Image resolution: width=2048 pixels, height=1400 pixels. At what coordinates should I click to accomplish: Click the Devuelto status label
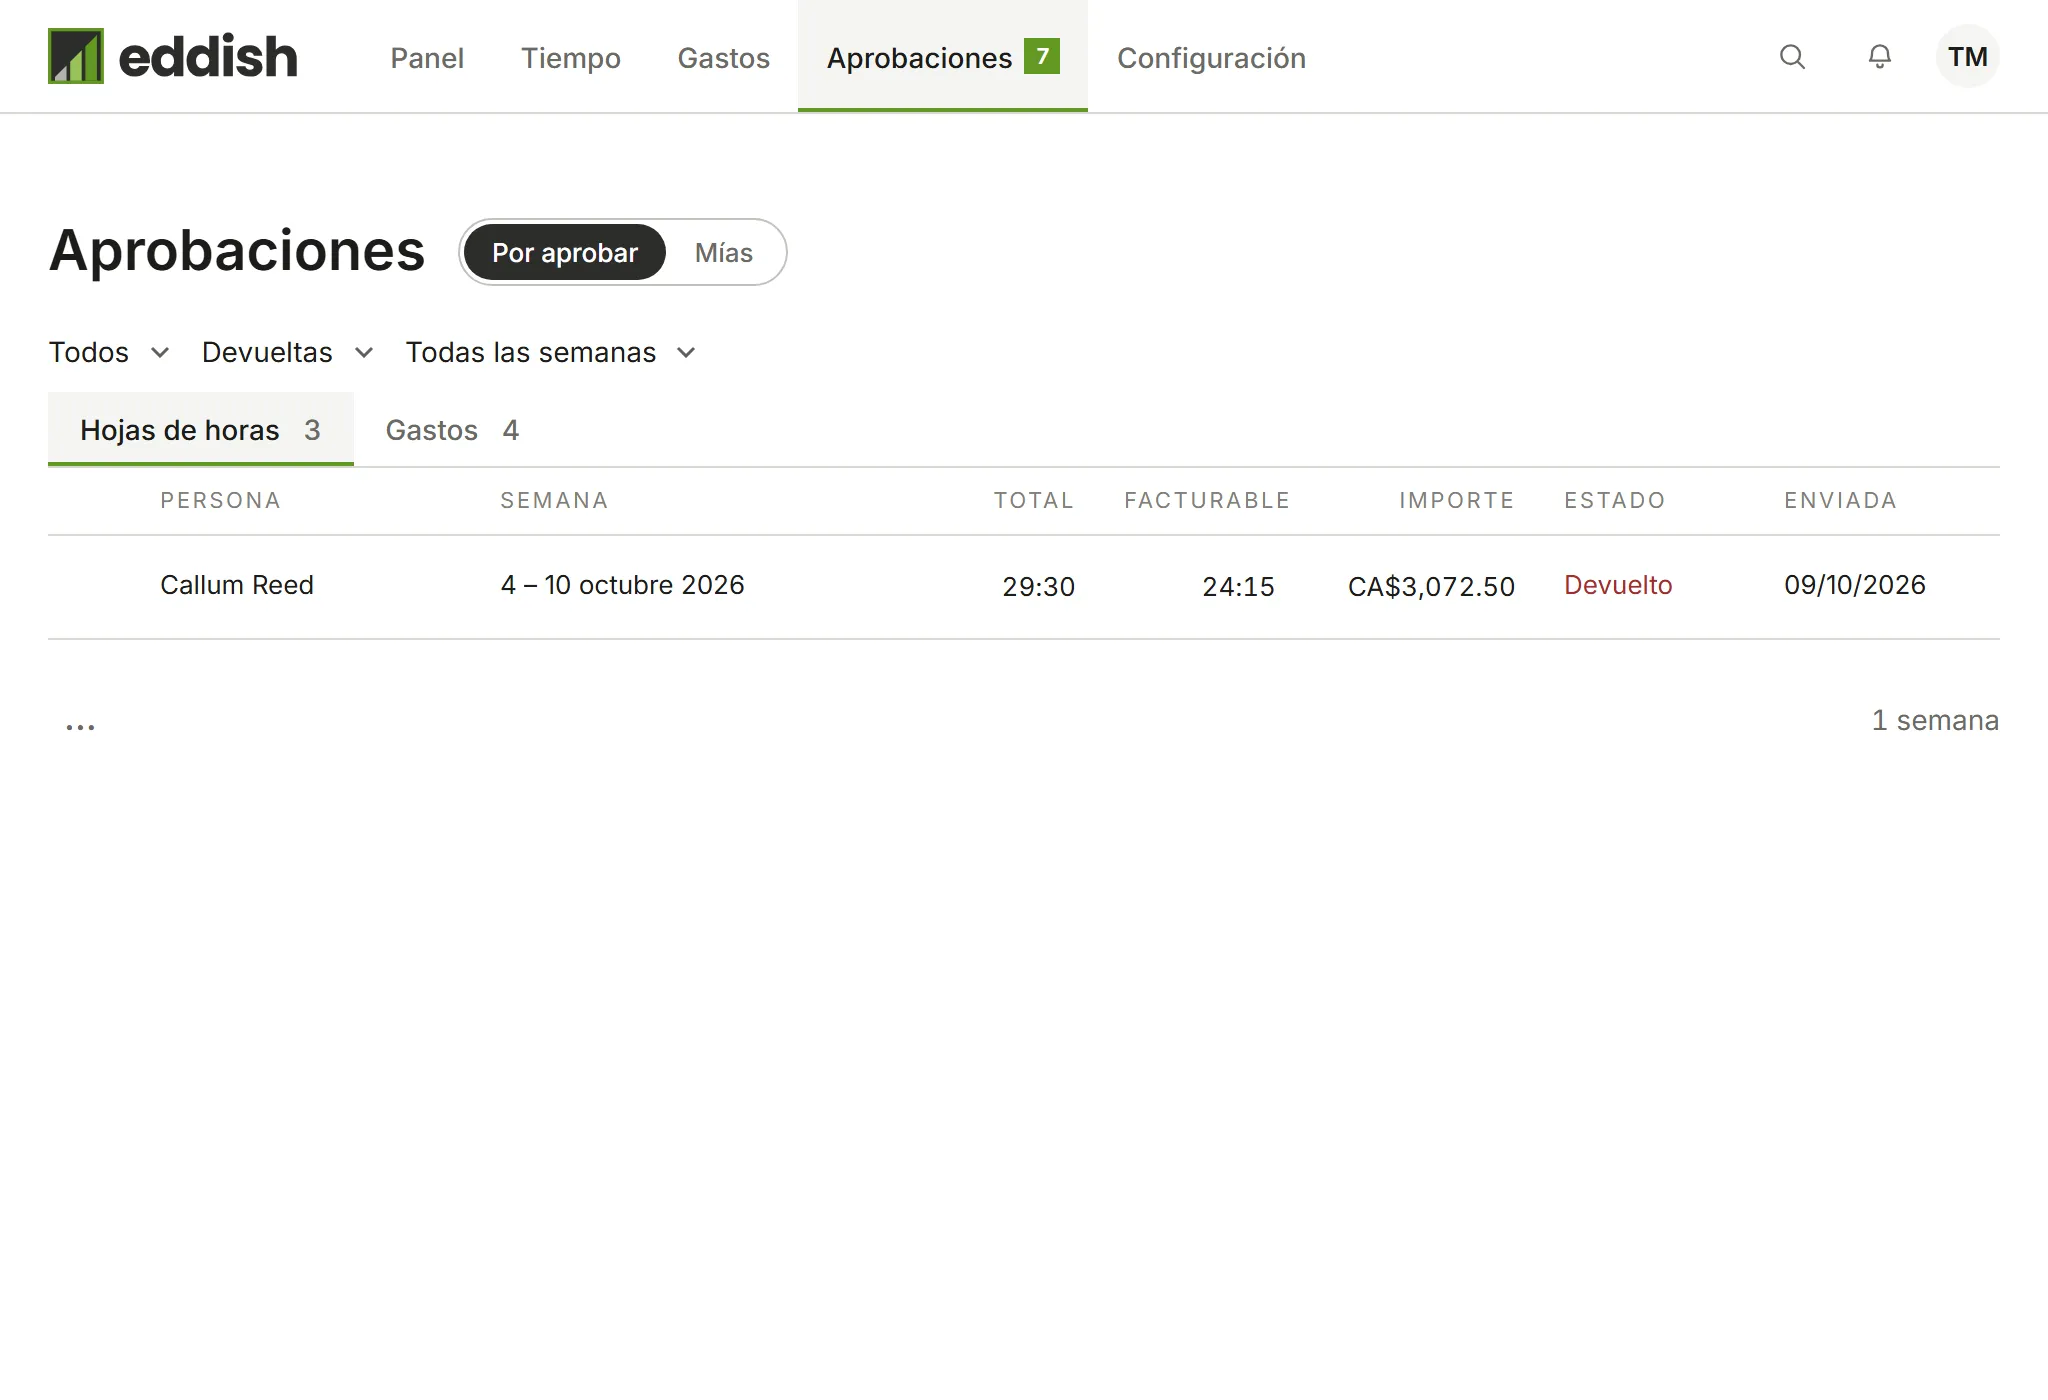pos(1618,585)
